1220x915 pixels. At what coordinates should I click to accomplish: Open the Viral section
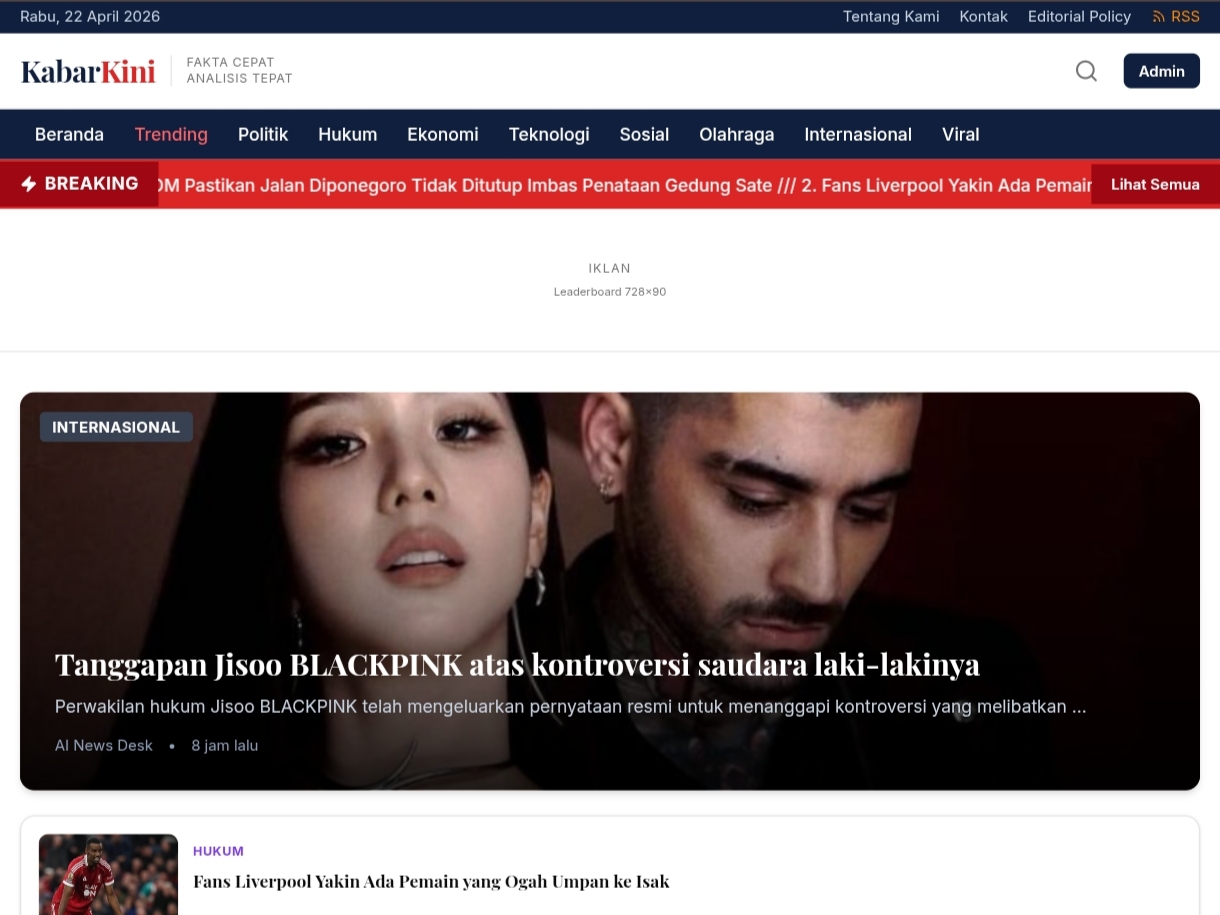click(960, 134)
